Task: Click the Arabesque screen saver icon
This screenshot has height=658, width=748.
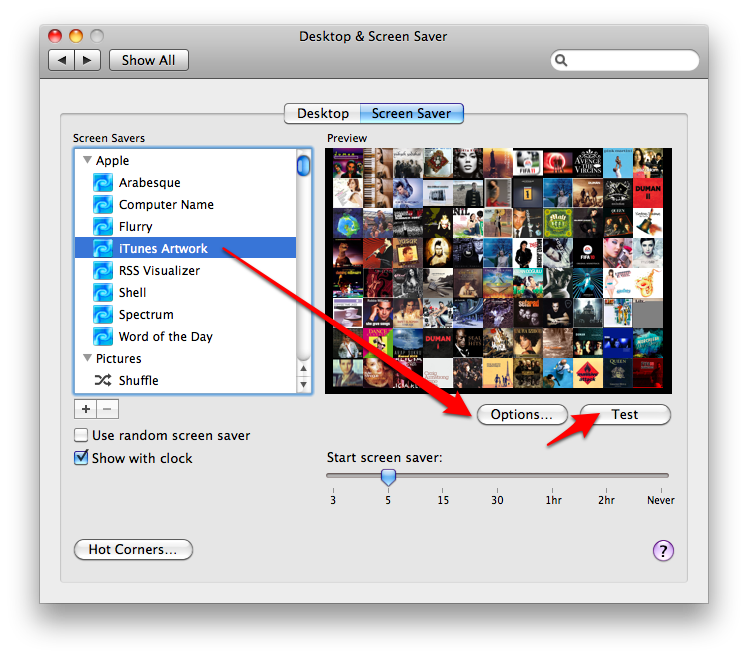Action: 103,183
